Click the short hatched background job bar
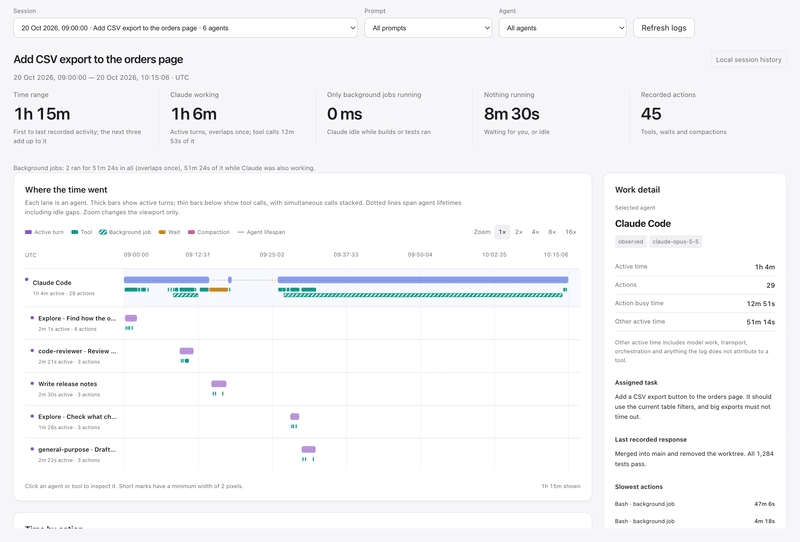Screen dimensions: 800x542 tap(186, 295)
